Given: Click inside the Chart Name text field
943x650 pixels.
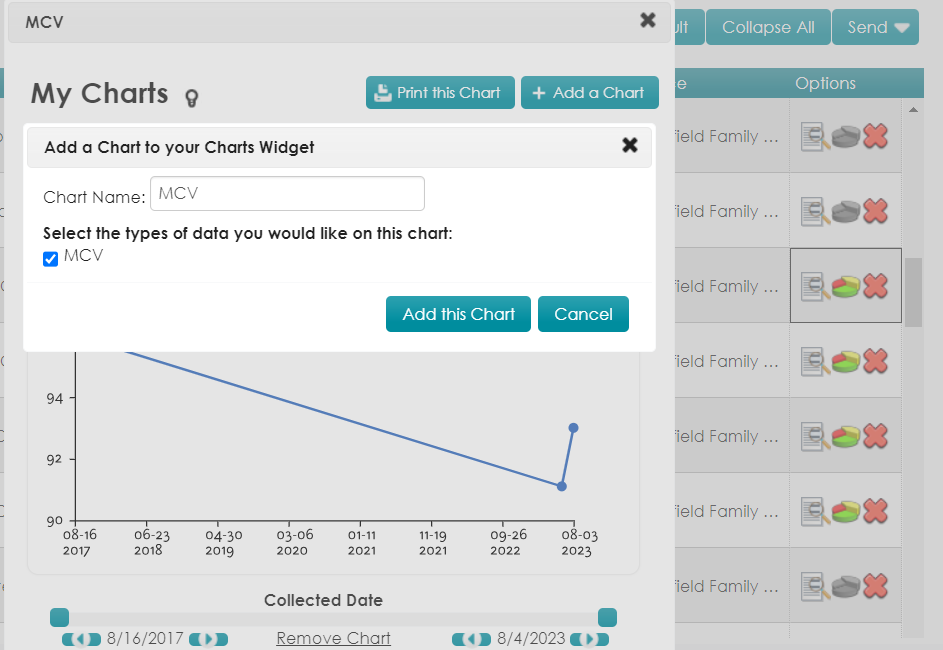Looking at the screenshot, I should [287, 194].
